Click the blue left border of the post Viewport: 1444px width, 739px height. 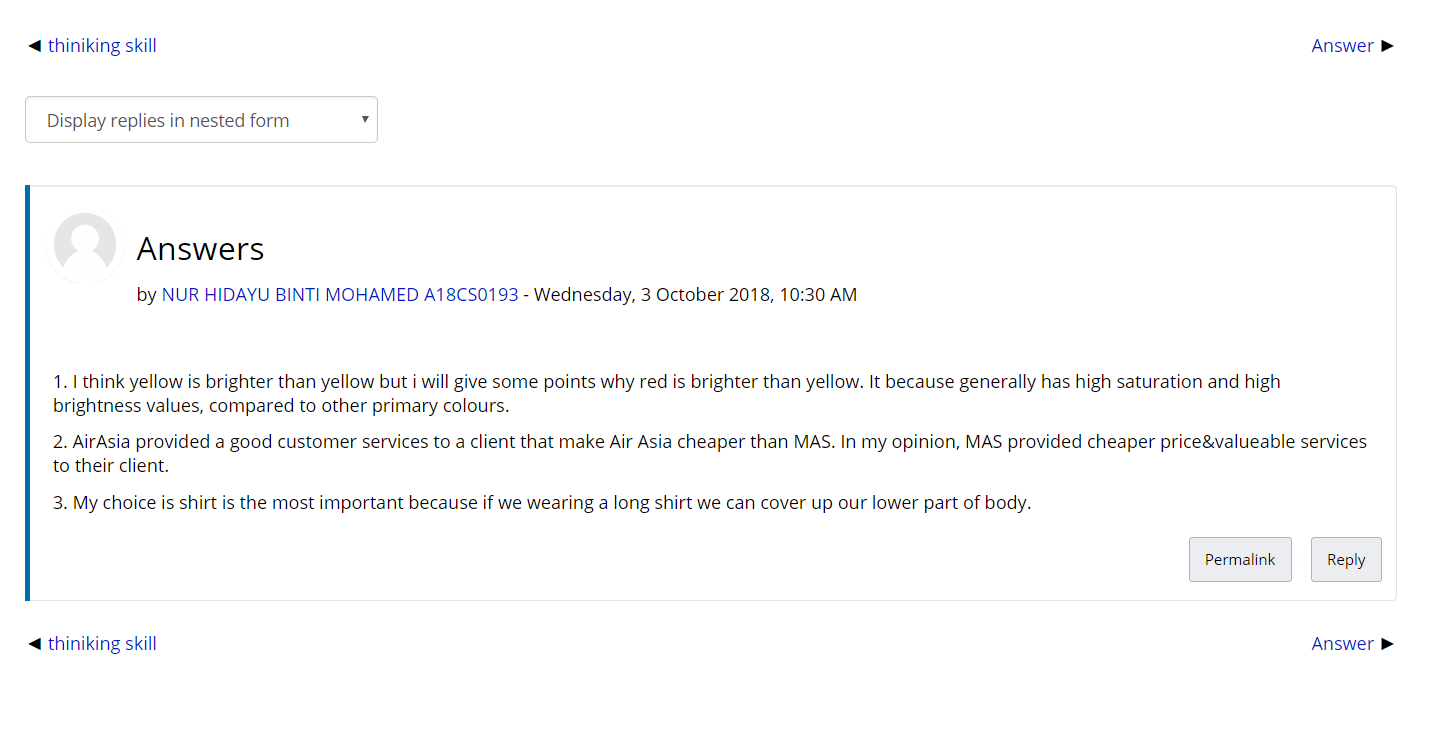coord(27,393)
